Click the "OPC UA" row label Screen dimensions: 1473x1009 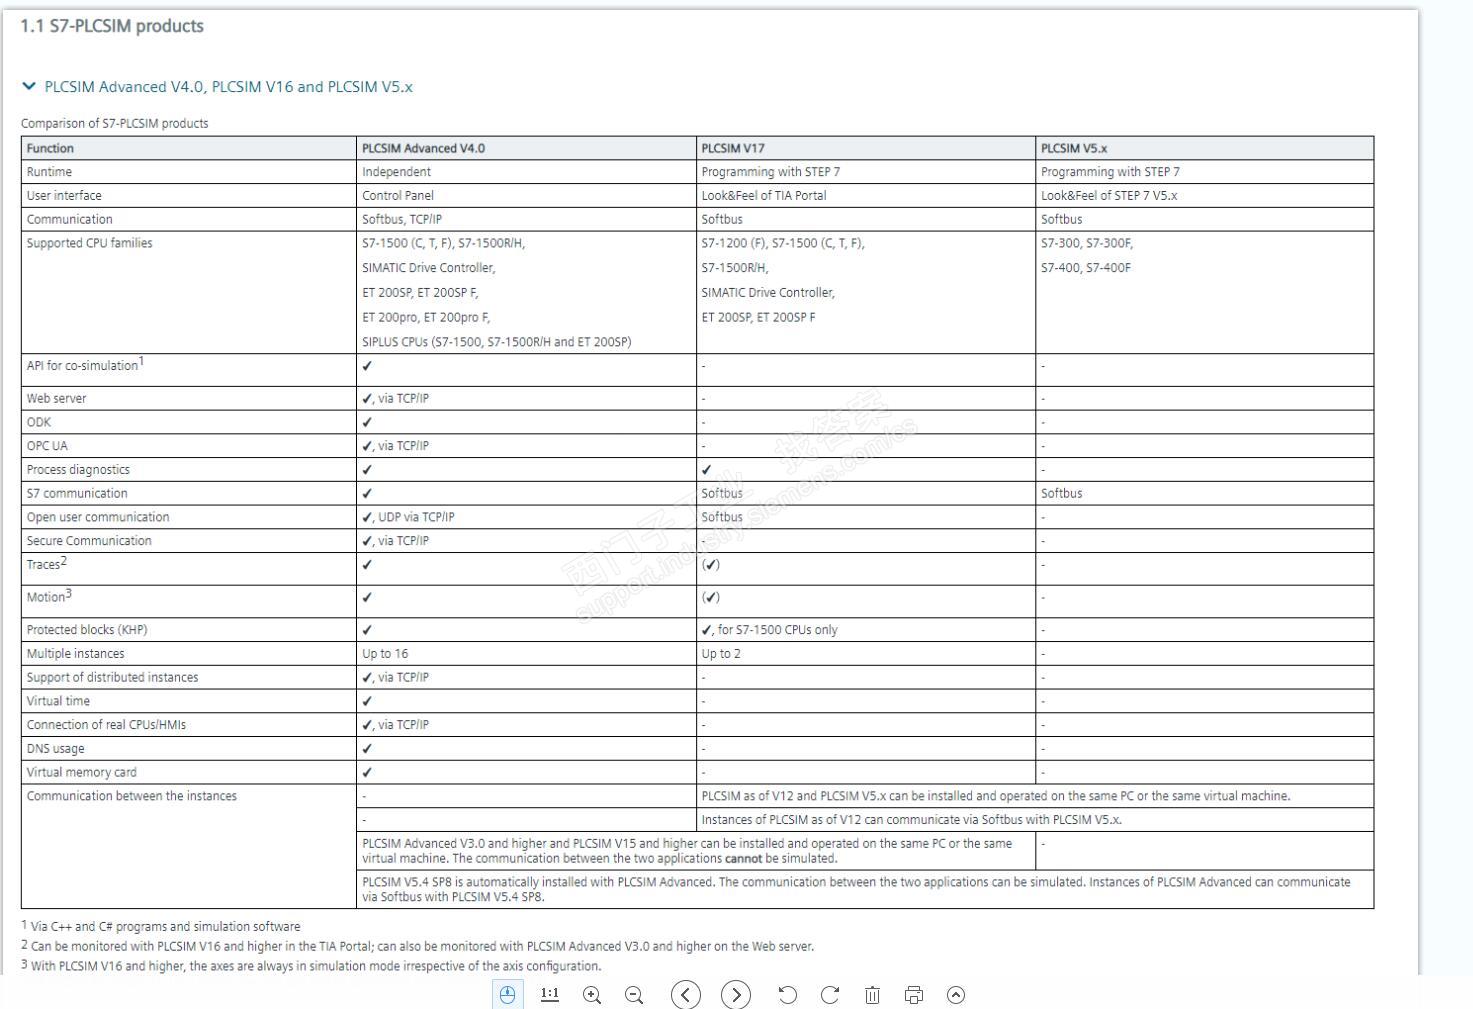click(x=47, y=446)
